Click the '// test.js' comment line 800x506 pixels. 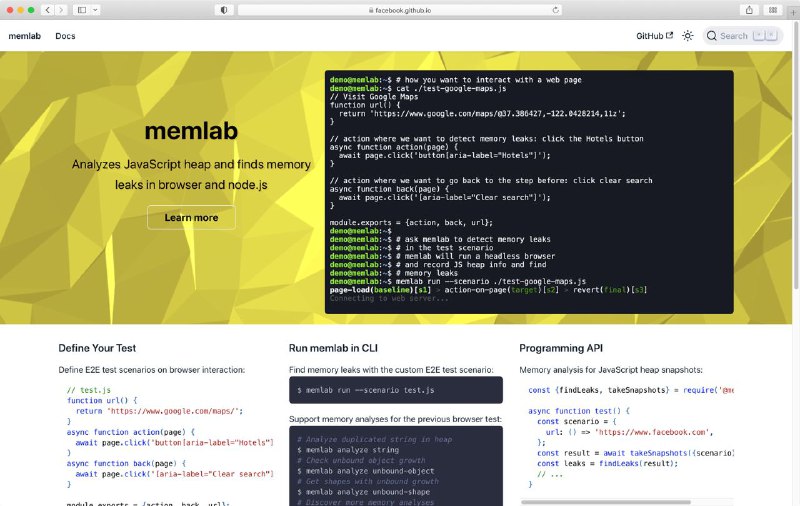[89, 390]
